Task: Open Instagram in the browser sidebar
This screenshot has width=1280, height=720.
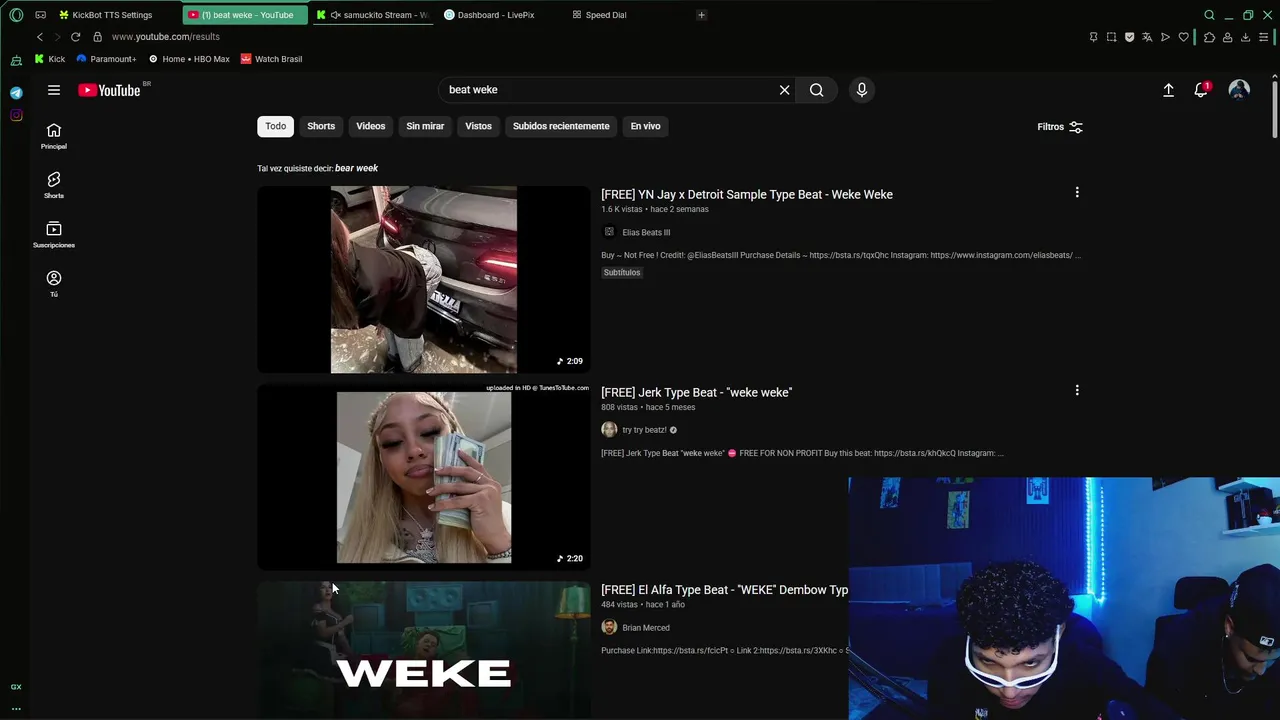Action: 16,115
